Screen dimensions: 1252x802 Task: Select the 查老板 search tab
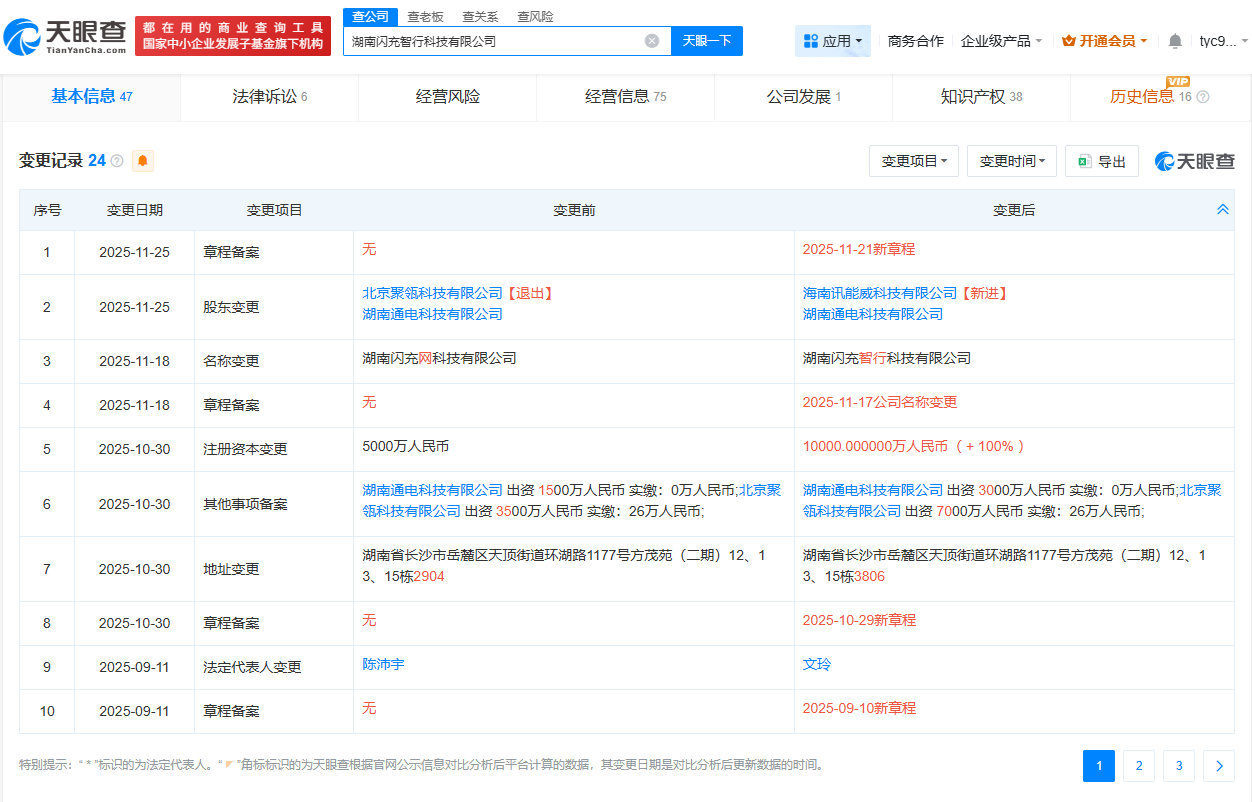[424, 16]
